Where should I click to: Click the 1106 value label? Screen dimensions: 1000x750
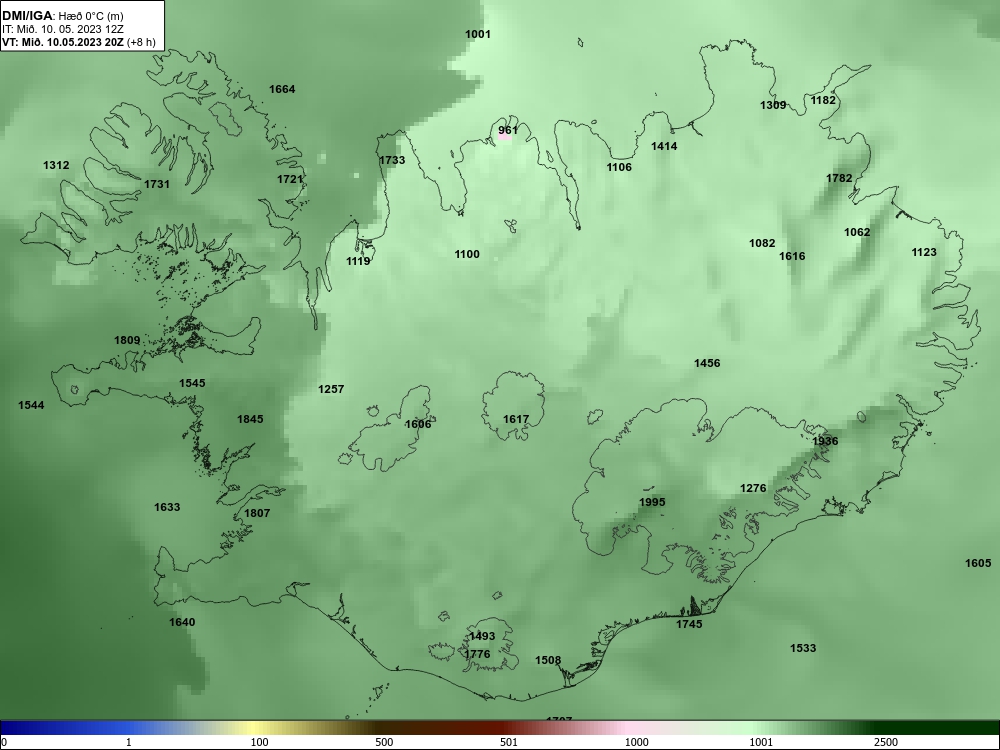point(619,167)
